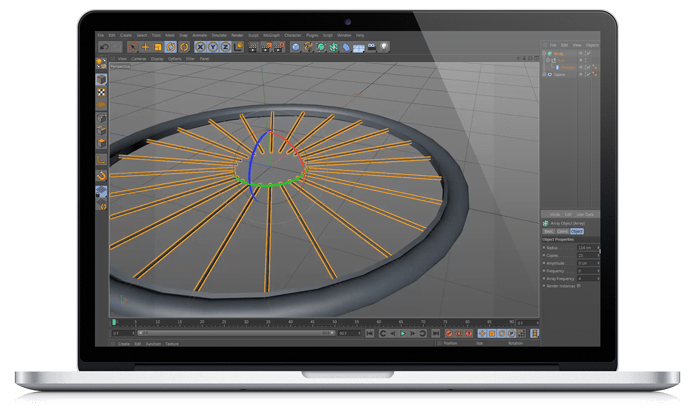Open the material Create menu

124,343
